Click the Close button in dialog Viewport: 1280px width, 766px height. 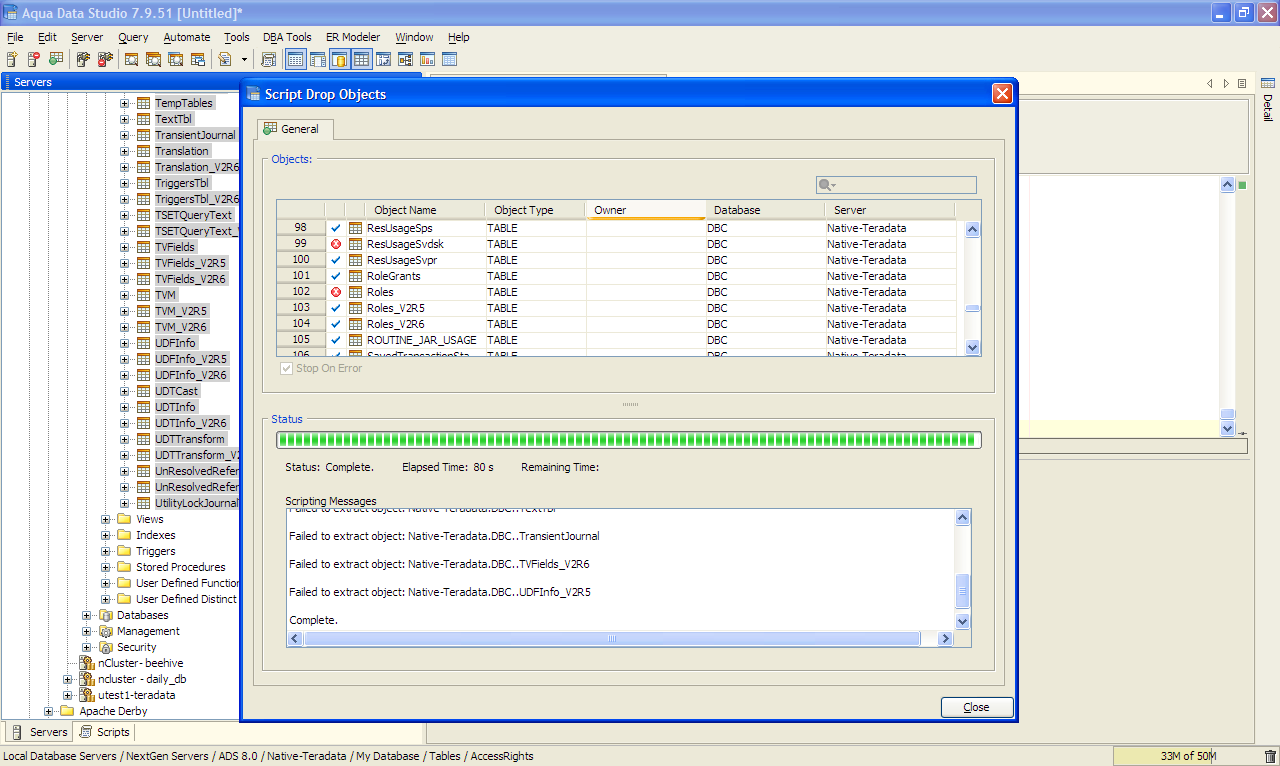977,707
